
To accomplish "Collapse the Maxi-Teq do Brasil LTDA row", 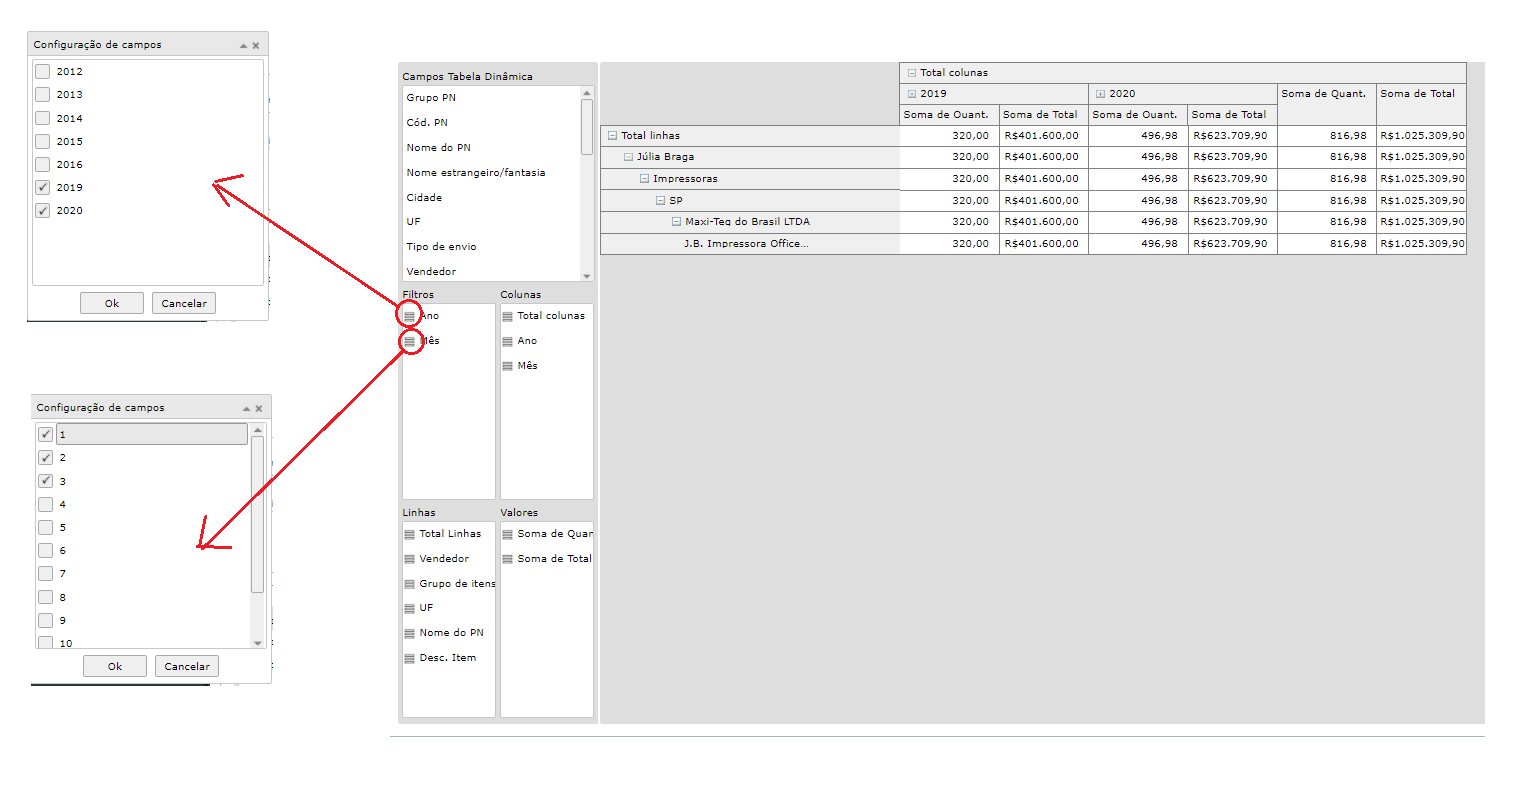I will click(676, 222).
